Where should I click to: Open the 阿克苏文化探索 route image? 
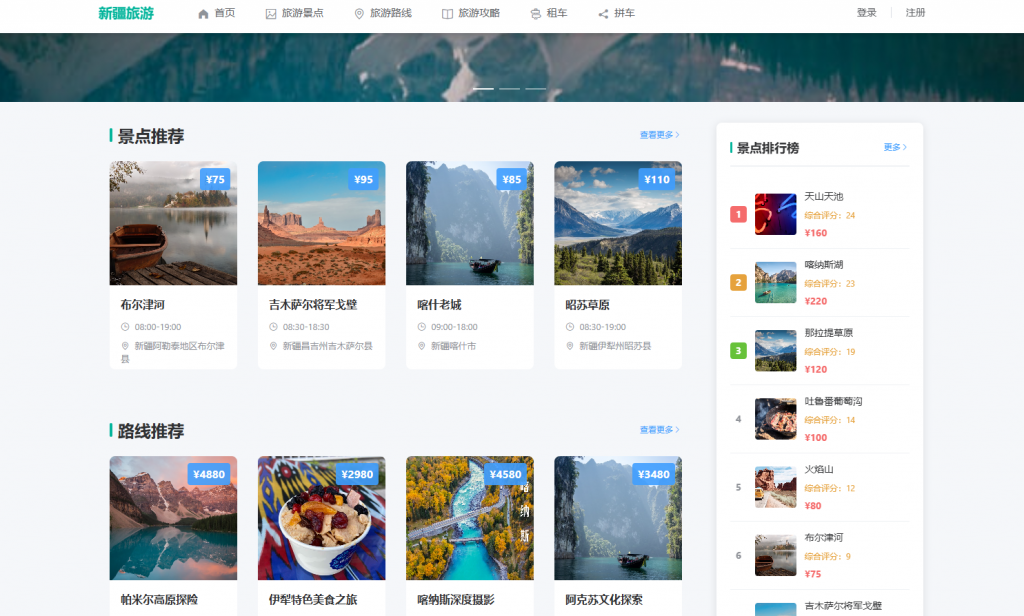click(618, 517)
